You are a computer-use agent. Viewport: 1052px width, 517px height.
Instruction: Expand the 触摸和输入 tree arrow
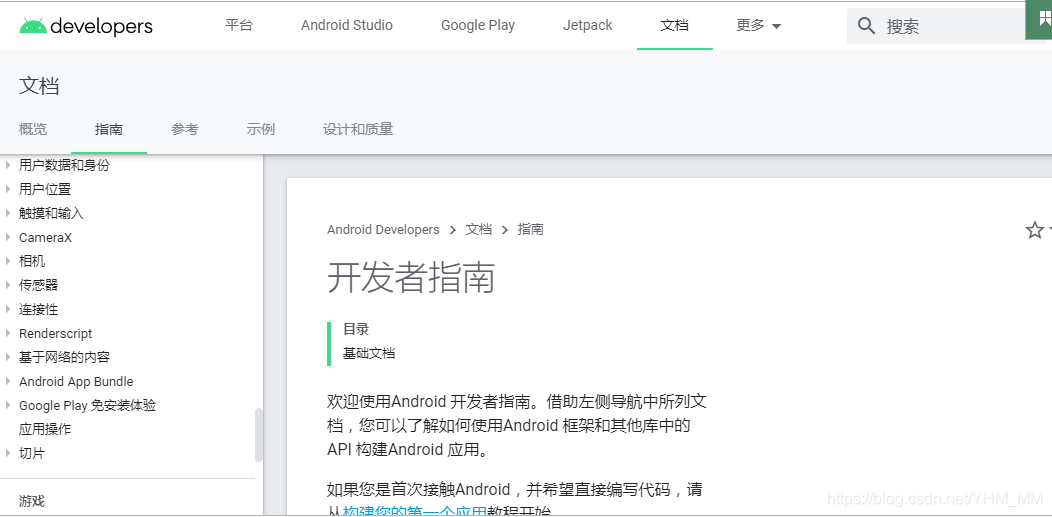tap(7, 213)
